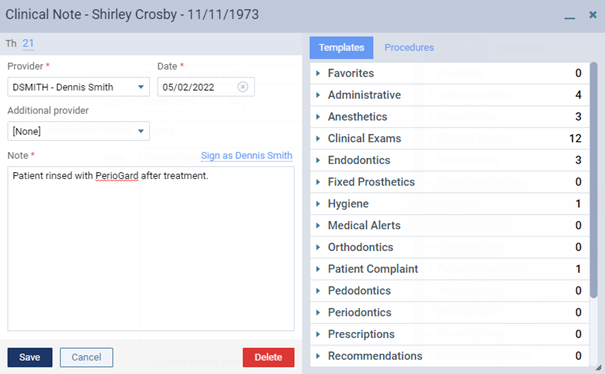The height and width of the screenshot is (374, 605).
Task: Open the Provider dropdown showing DSMITH
Action: (78, 87)
